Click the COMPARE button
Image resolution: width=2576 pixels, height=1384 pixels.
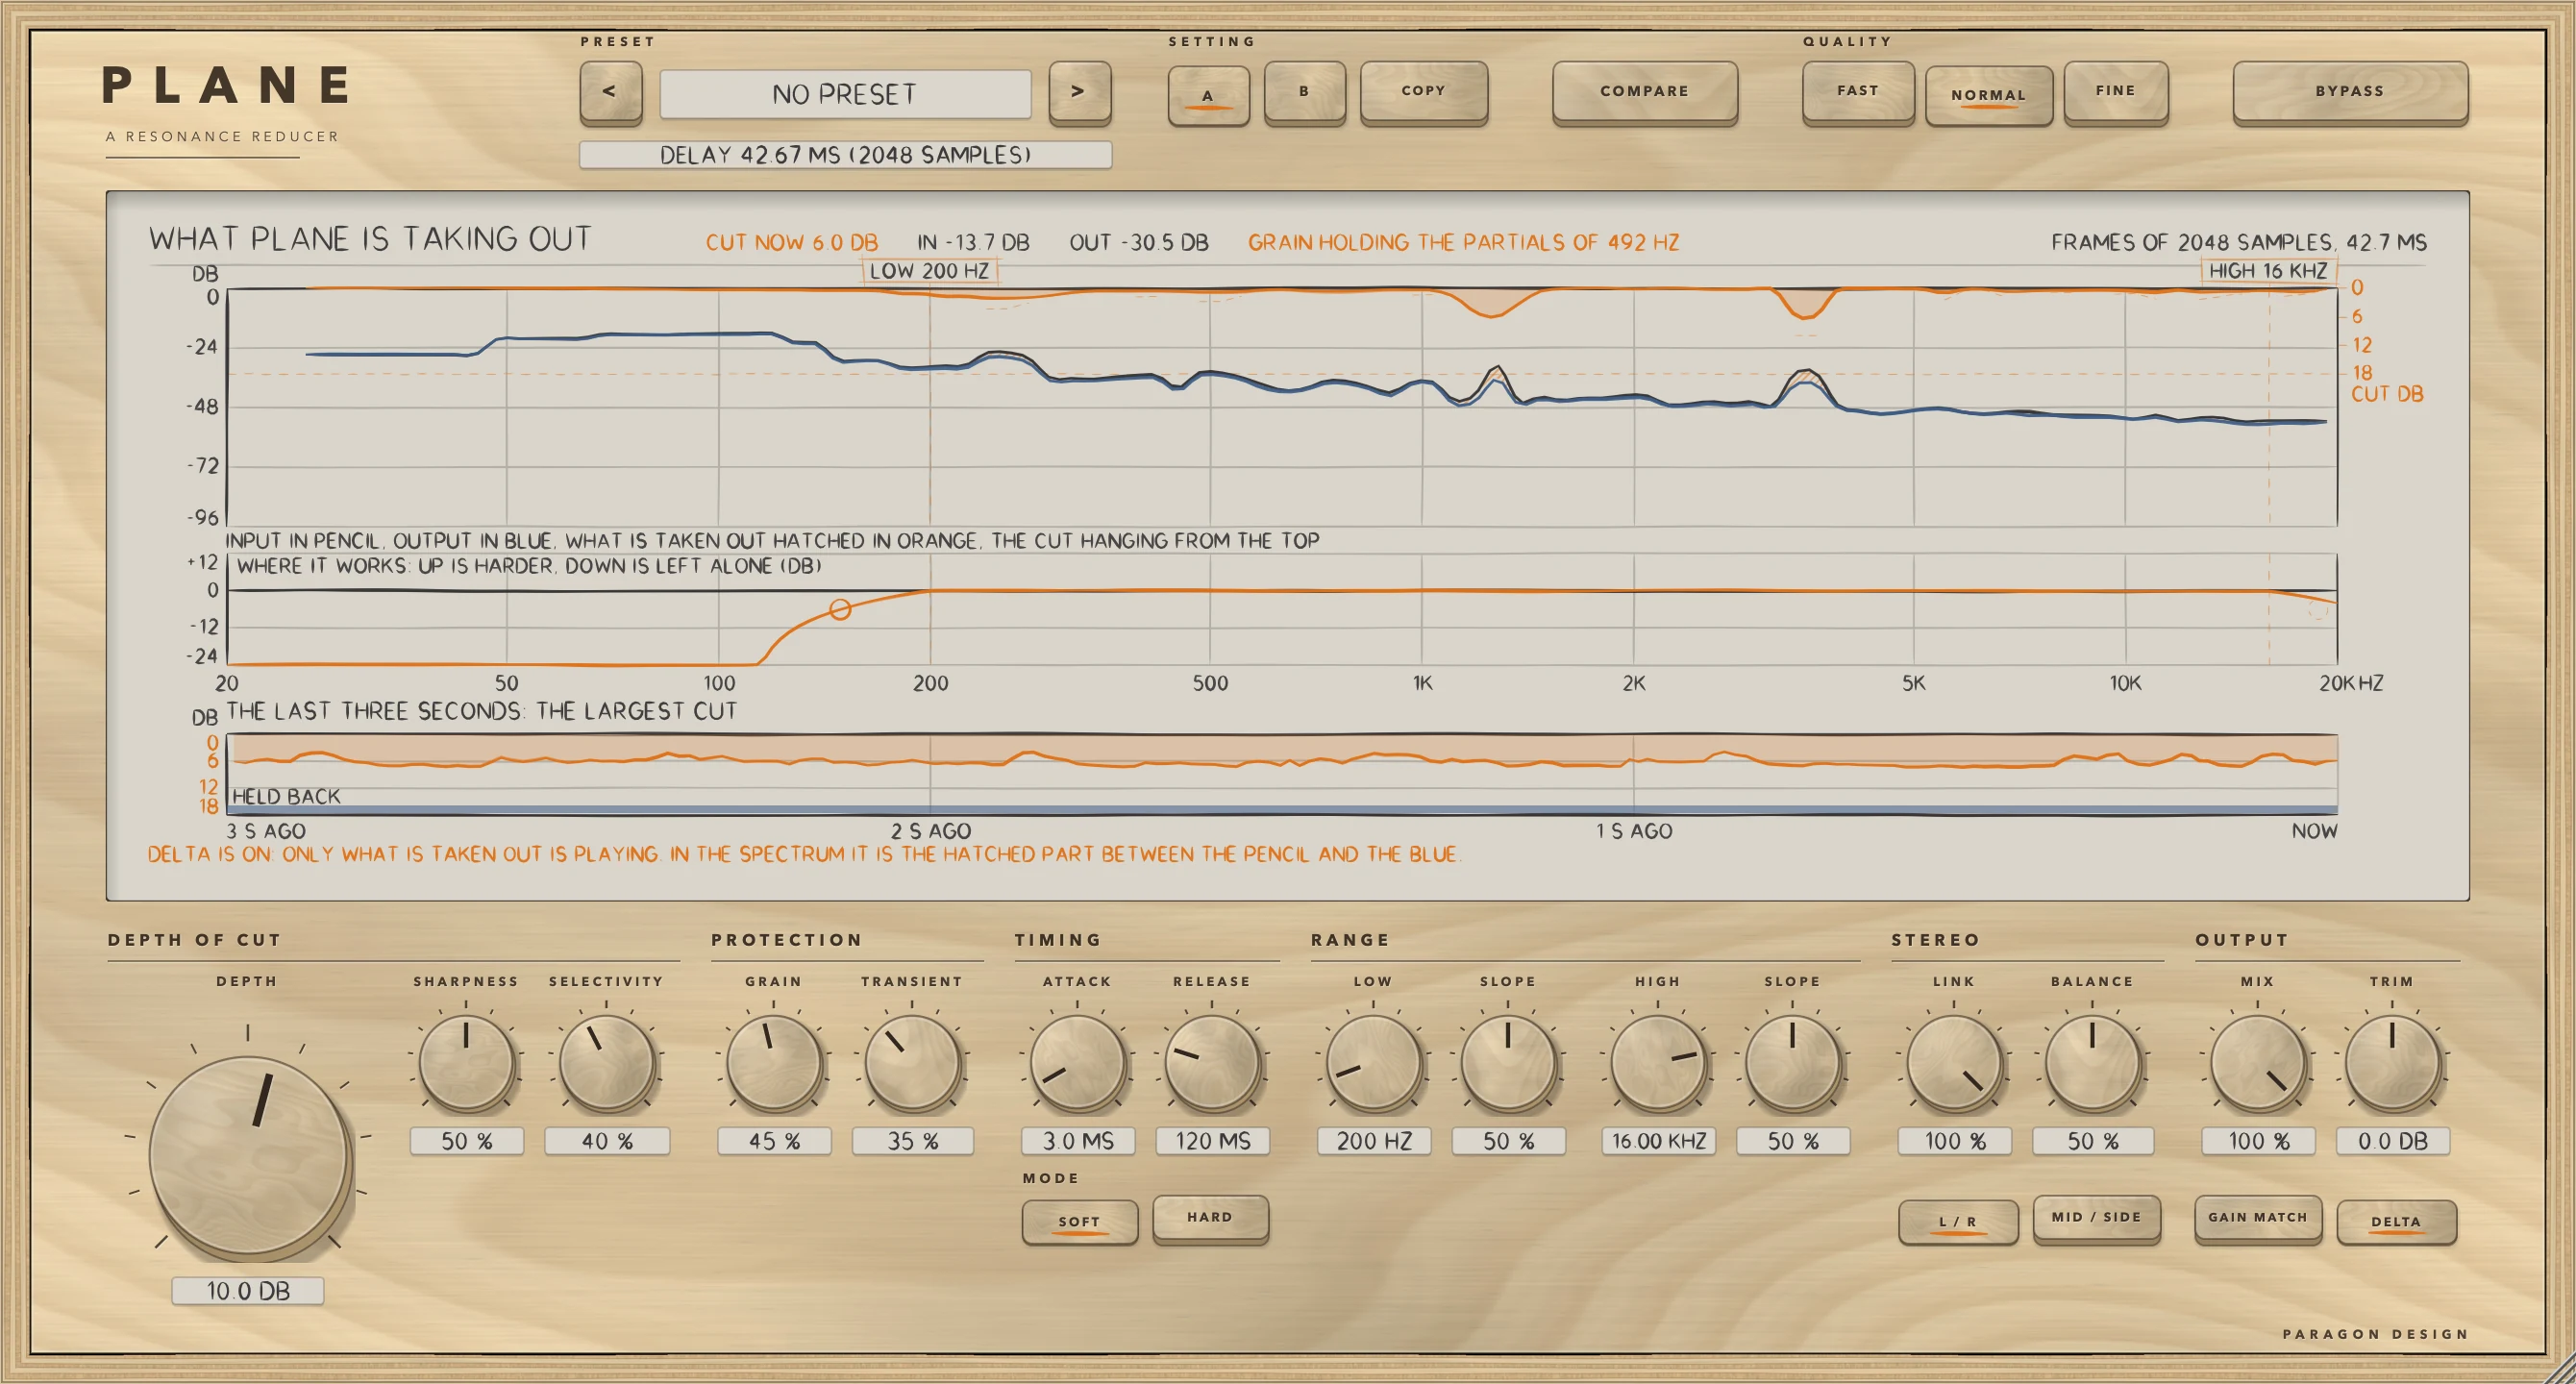pos(1644,92)
